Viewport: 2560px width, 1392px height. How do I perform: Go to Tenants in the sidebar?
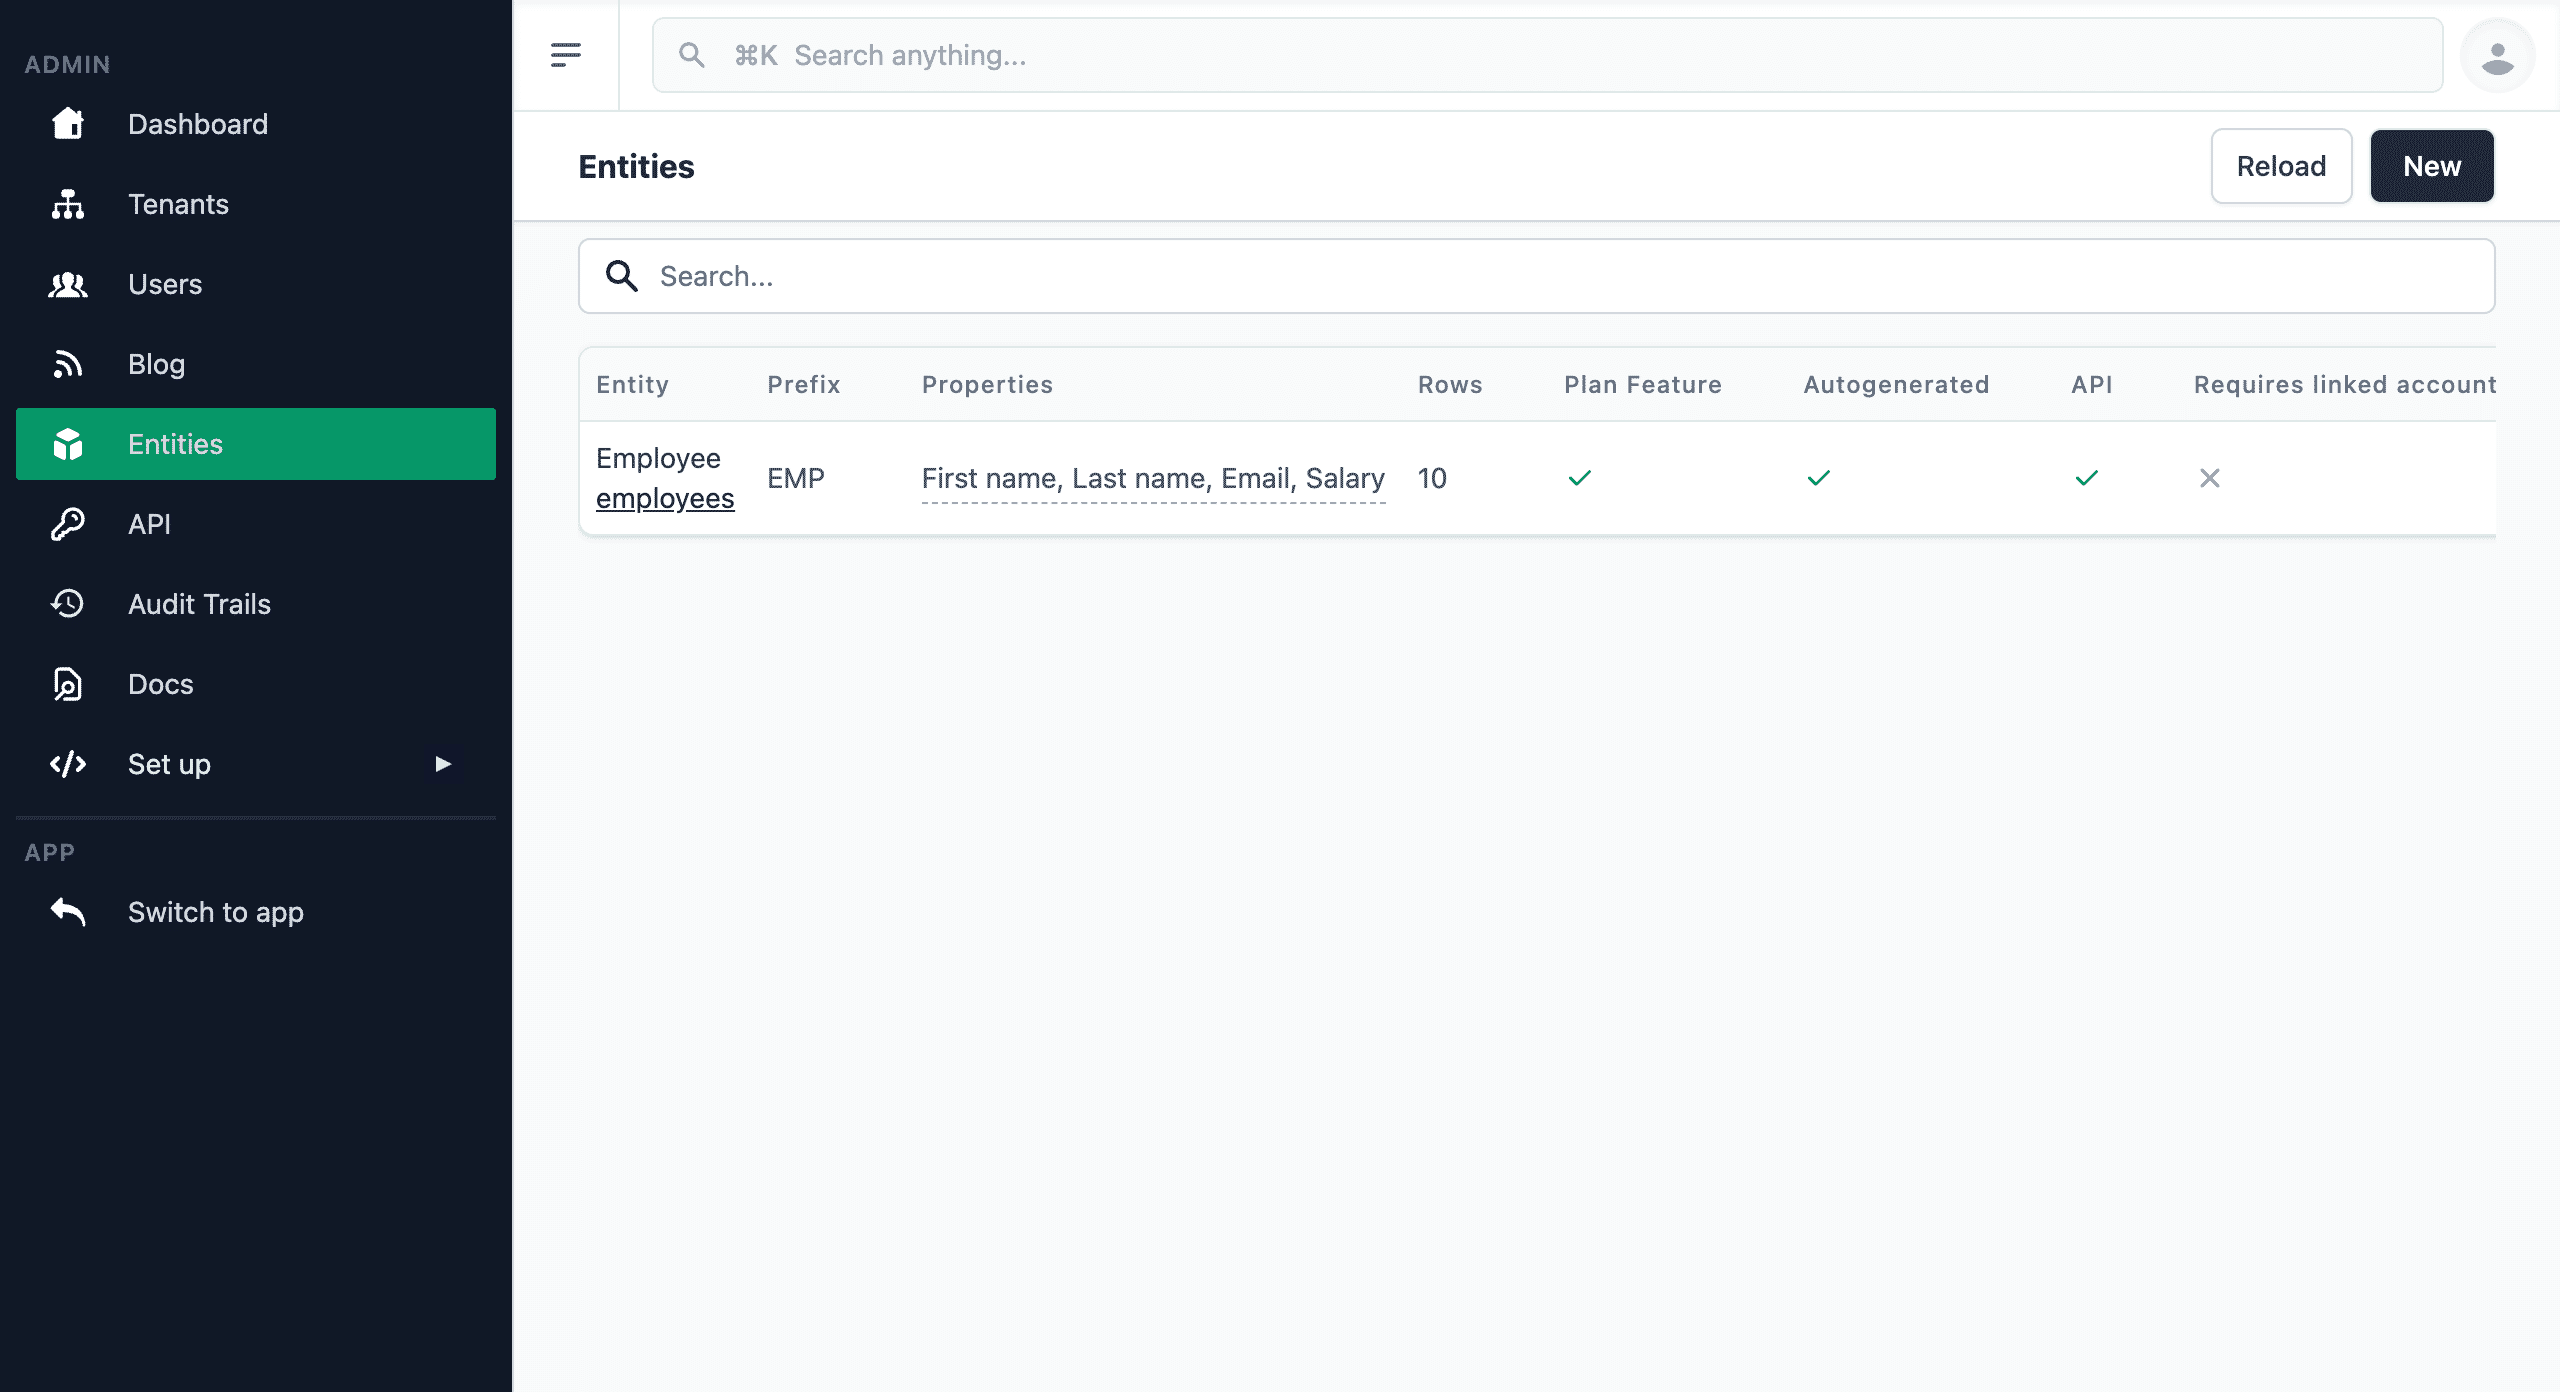[256, 204]
